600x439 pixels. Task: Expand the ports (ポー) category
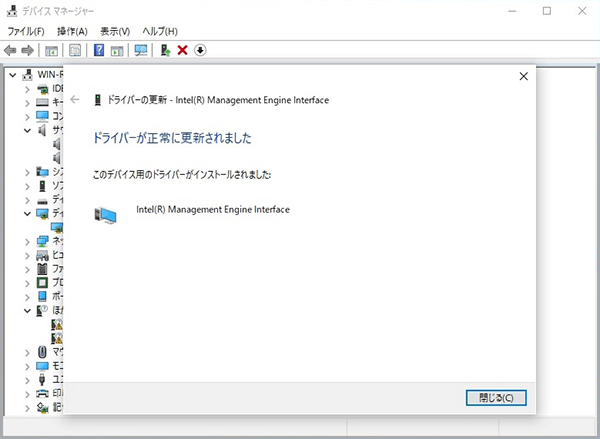pyautogui.click(x=27, y=297)
